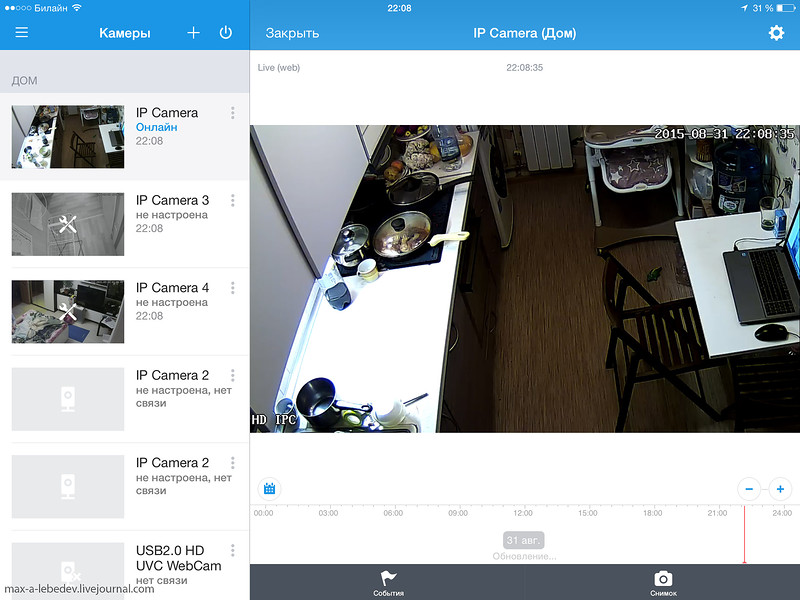
Task: Click the Камеры panel title
Action: pos(124,33)
